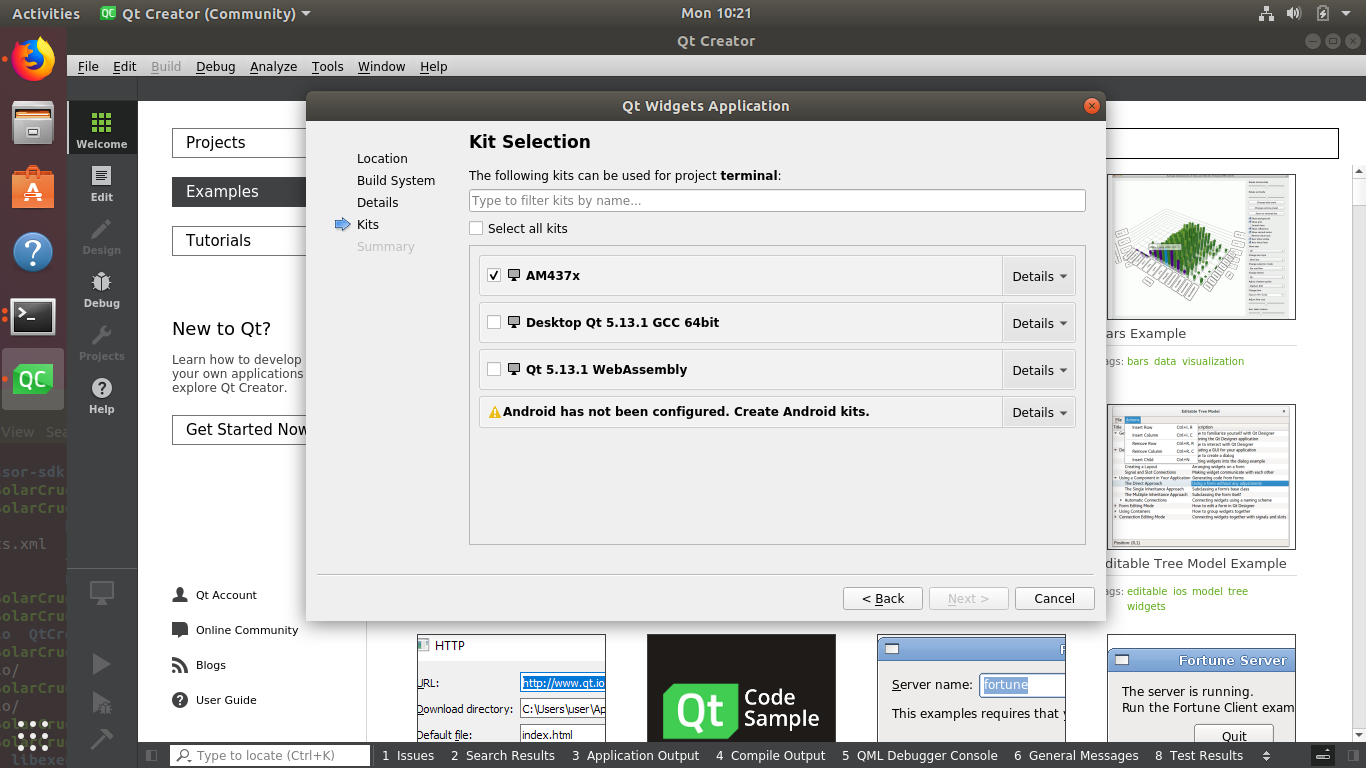Open the Editable Tree Model Example thumbnail

[1201, 477]
